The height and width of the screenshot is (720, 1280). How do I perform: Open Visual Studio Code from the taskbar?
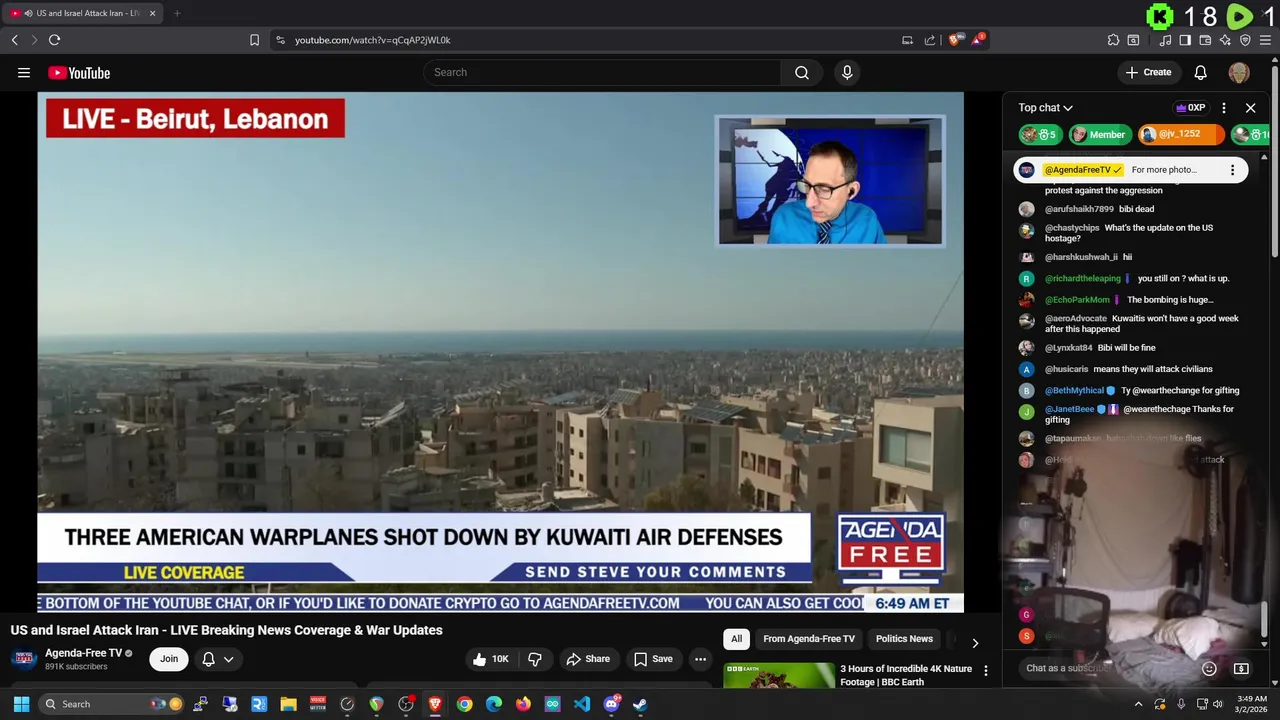click(582, 704)
